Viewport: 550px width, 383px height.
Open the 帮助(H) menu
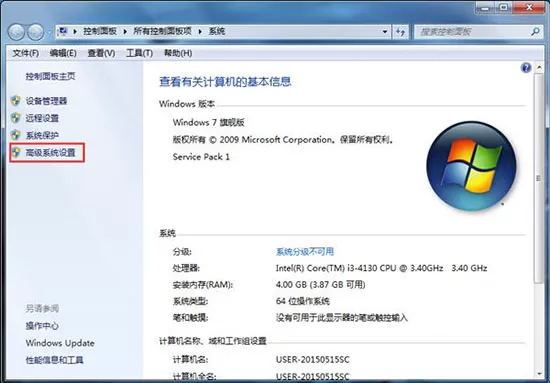tap(178, 53)
